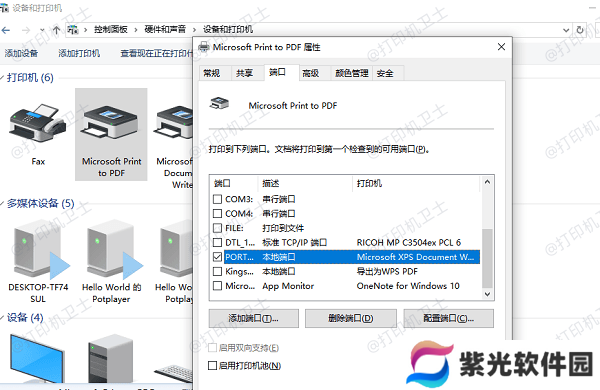Viewport: 600px width, 390px height.
Task: Select the Microsoft XPS Document W... entry
Action: point(415,257)
